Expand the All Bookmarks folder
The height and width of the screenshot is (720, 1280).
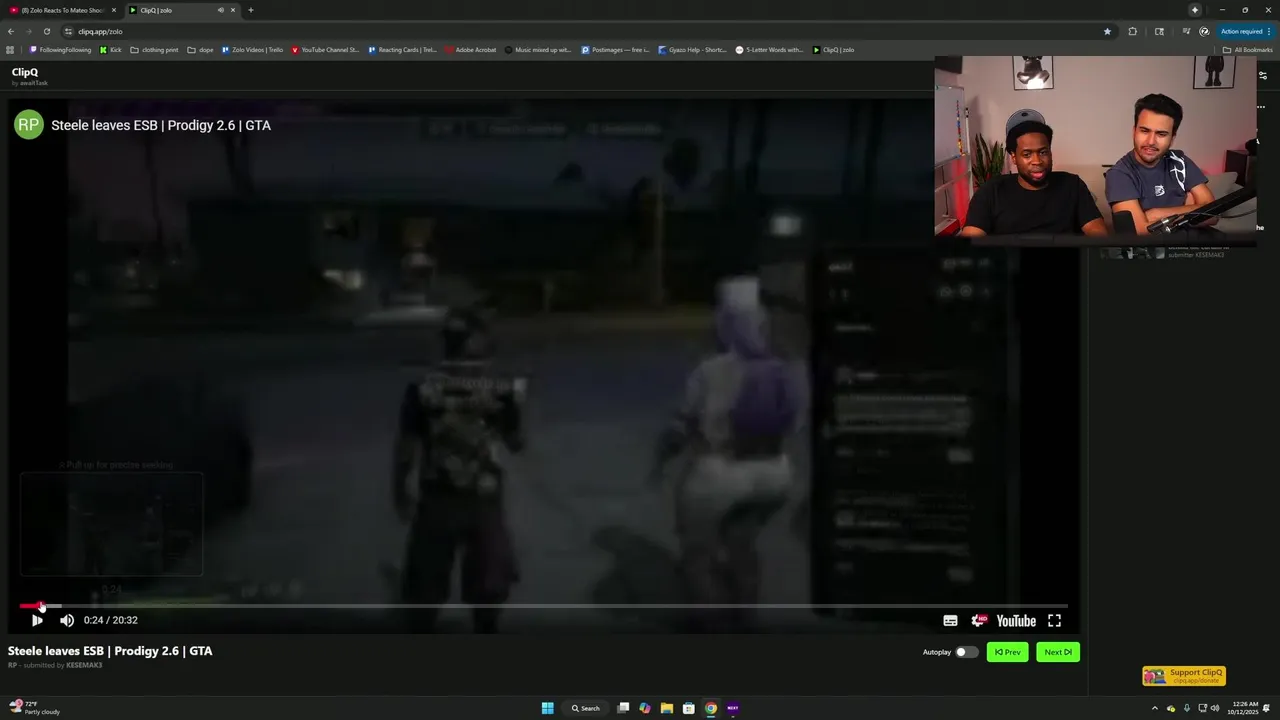click(x=1248, y=50)
